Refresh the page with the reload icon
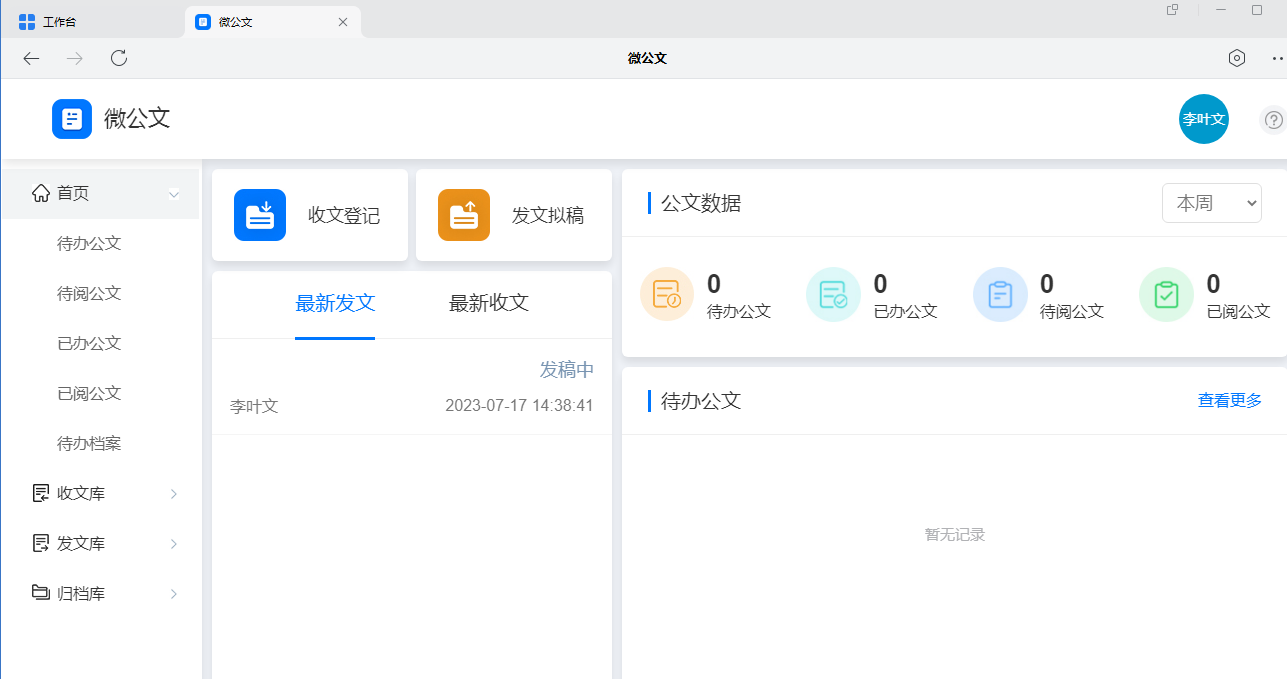This screenshot has height=679, width=1287. (118, 58)
